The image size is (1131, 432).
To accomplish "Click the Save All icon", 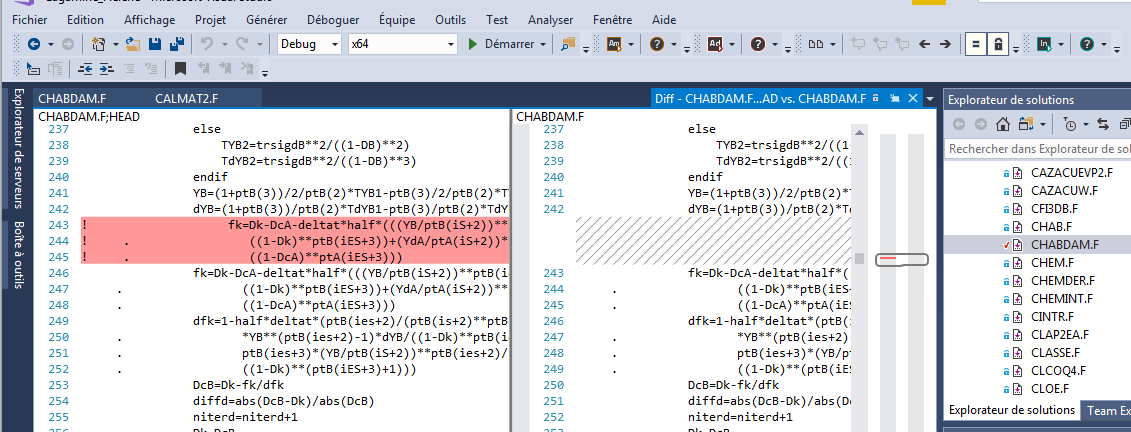I will tap(176, 44).
